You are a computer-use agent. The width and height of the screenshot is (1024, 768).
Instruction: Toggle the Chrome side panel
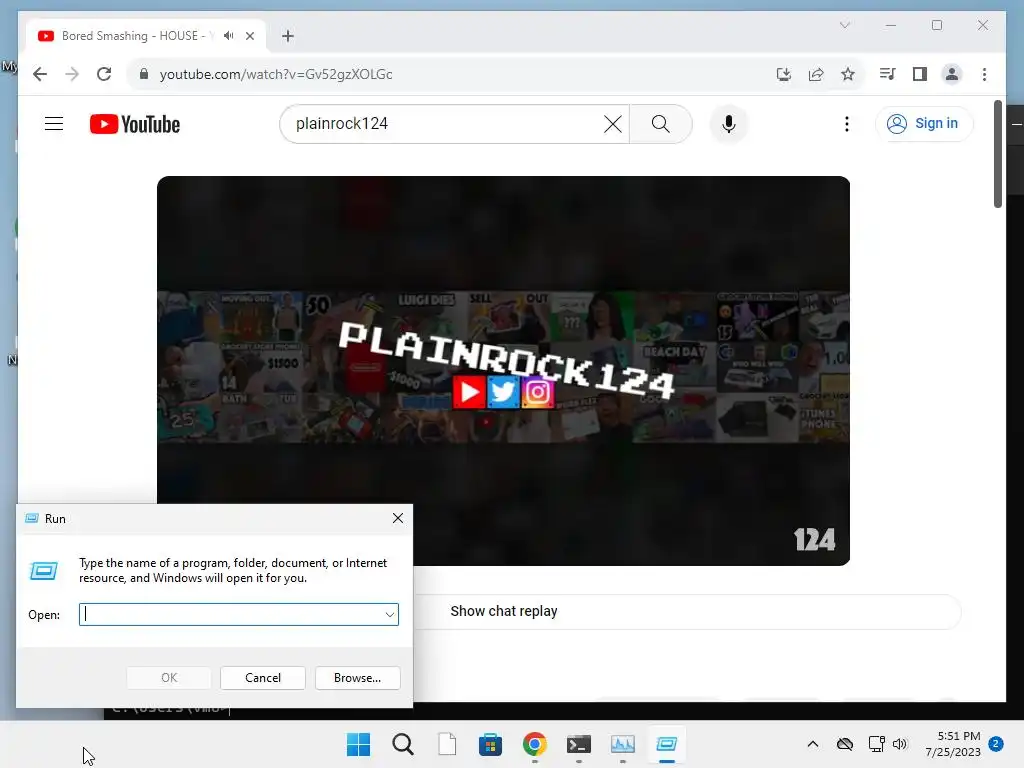pyautogui.click(x=920, y=74)
